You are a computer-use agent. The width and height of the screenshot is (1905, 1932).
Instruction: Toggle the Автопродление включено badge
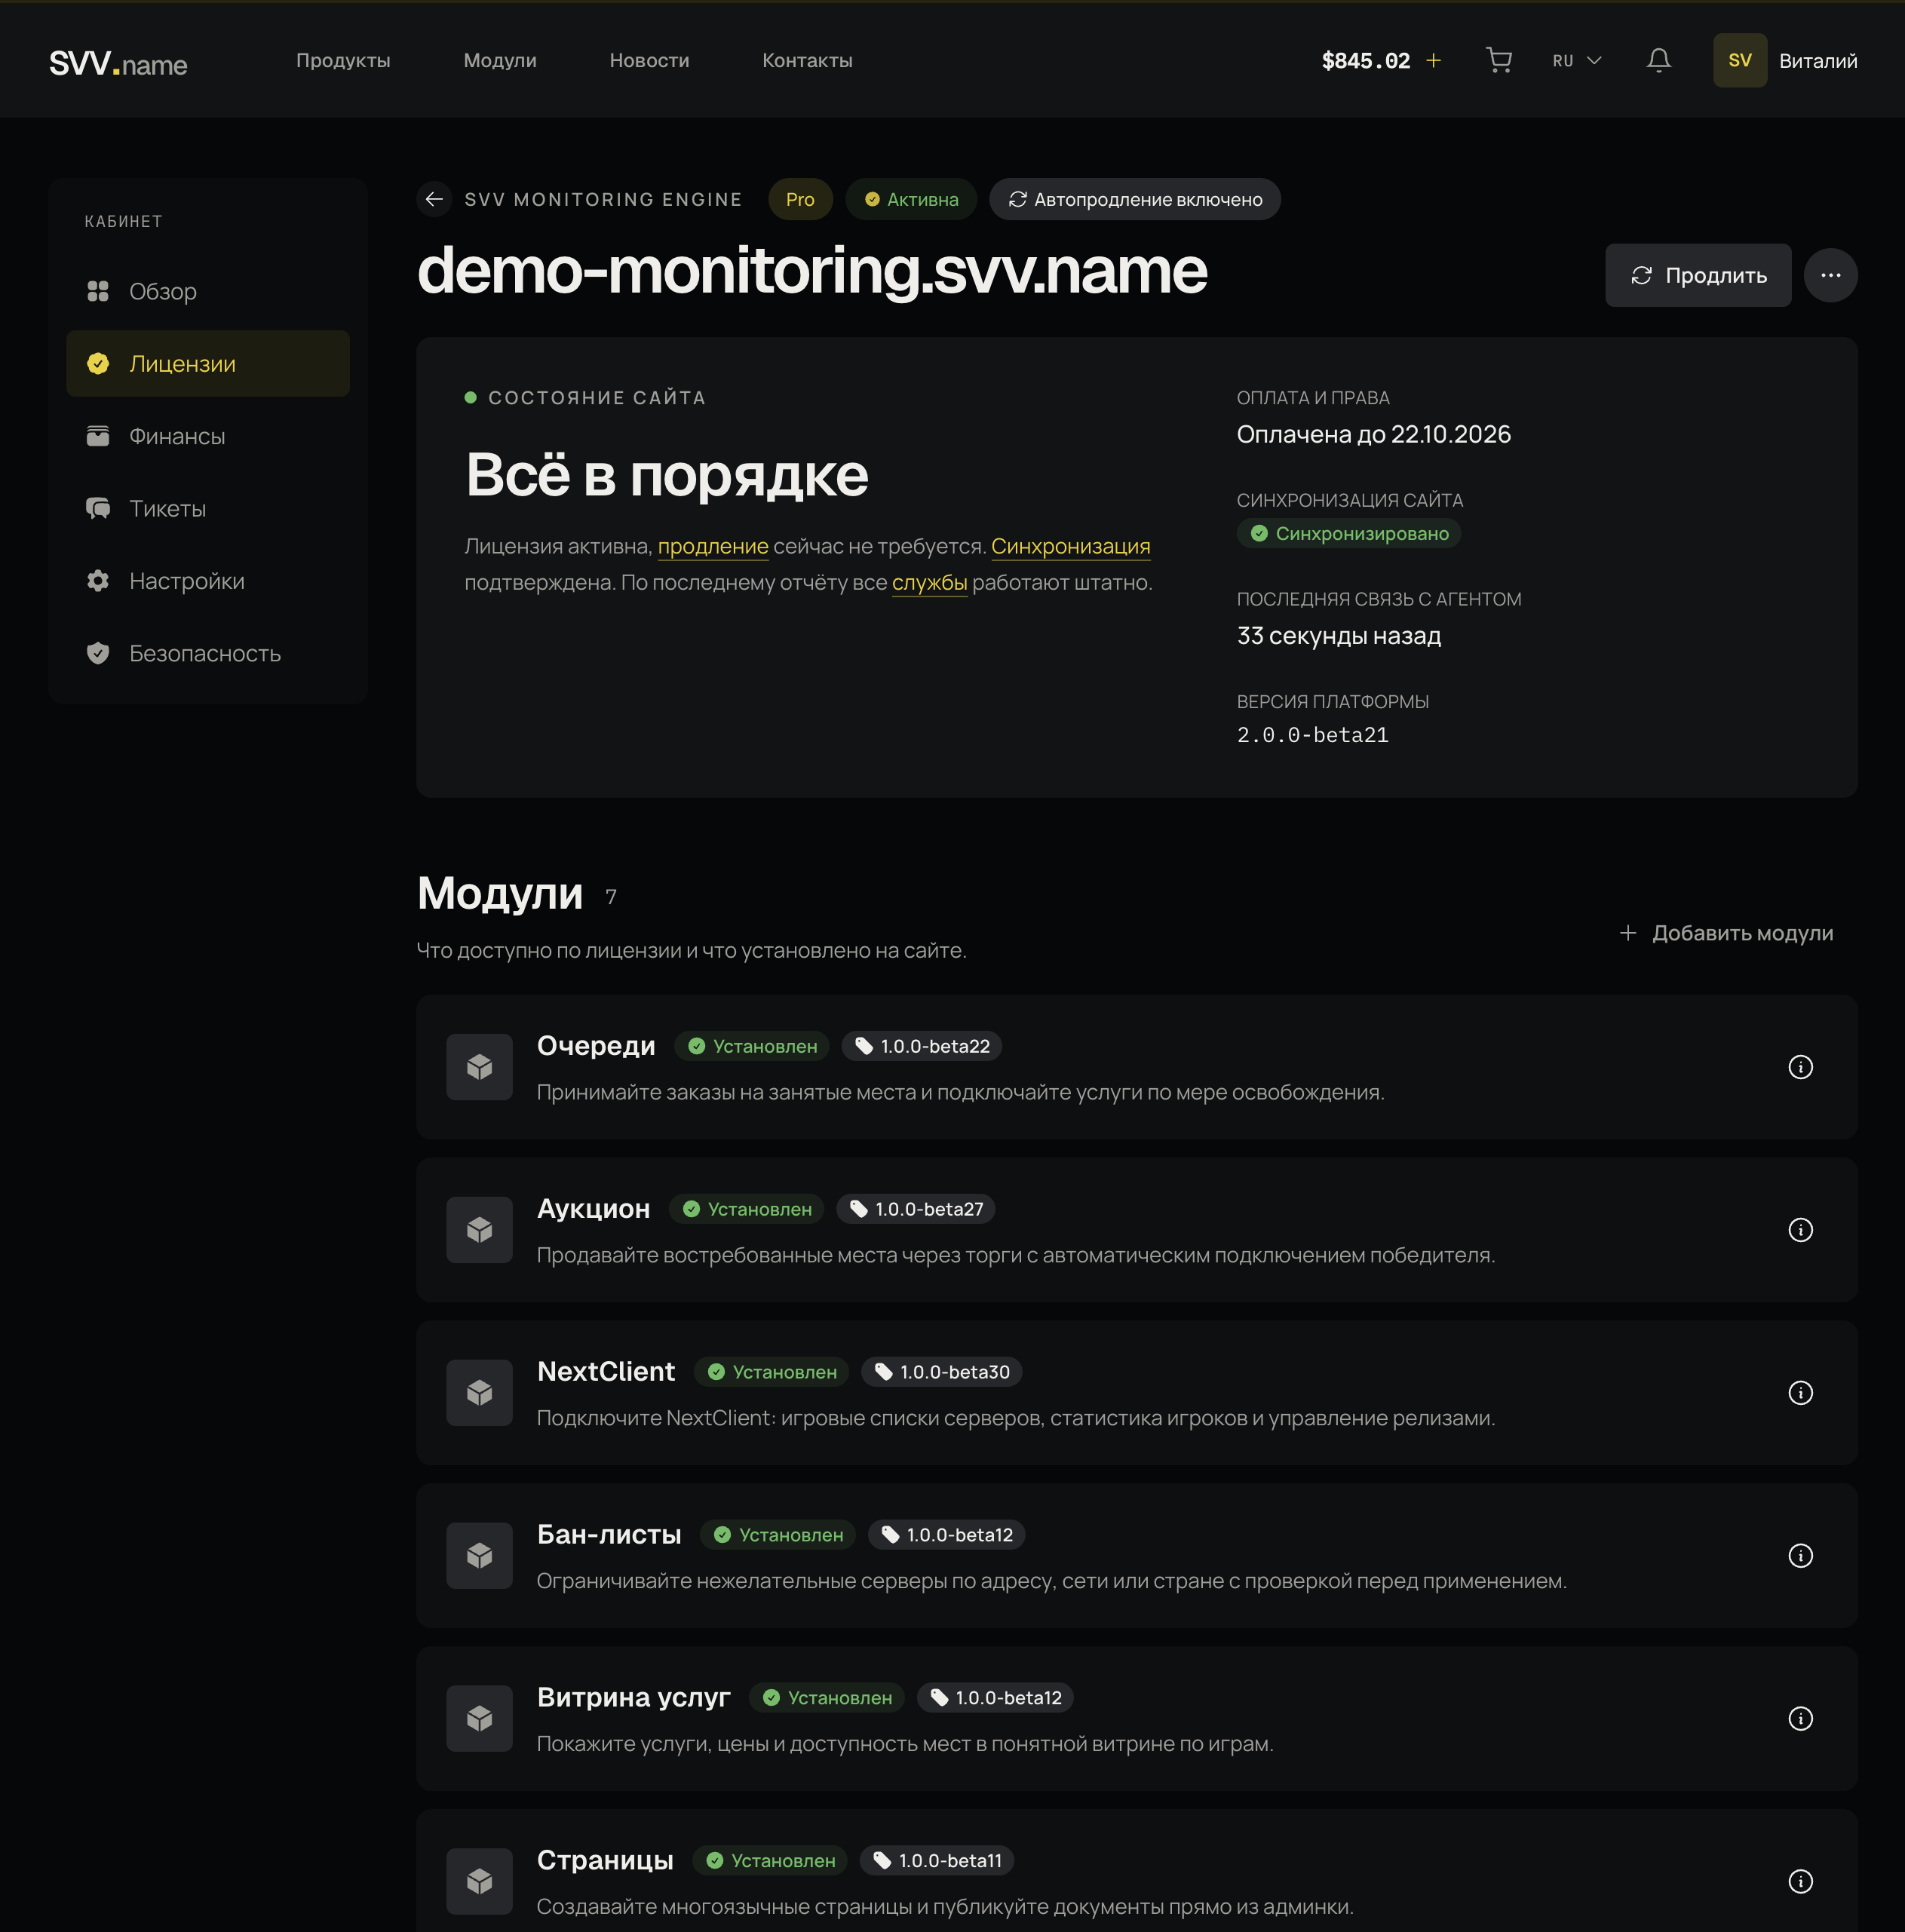[x=1134, y=199]
